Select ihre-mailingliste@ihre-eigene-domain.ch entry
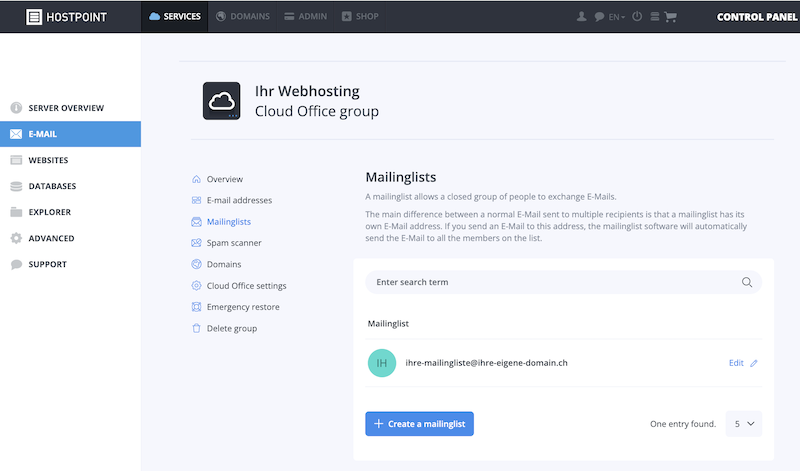This screenshot has height=471, width=800. click(x=486, y=363)
